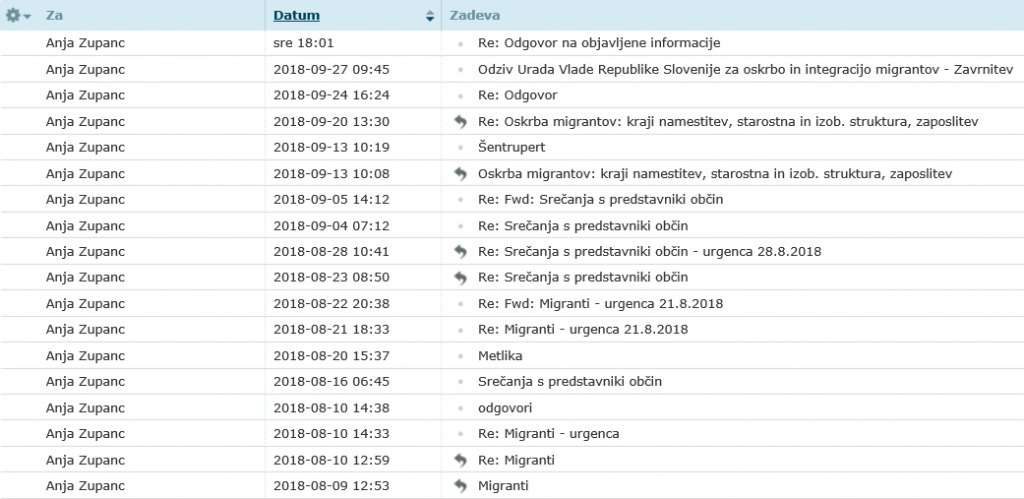
Task: Toggle the Datum column sort arrows
Action: (430, 16)
